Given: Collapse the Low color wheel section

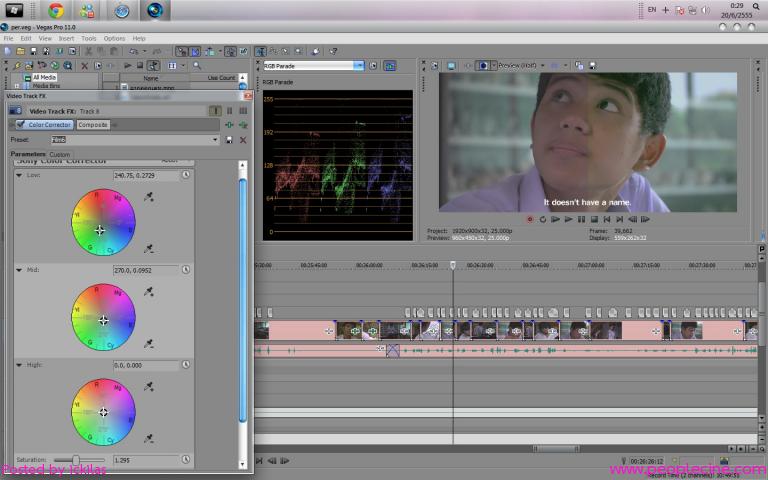Looking at the screenshot, I should [19, 175].
